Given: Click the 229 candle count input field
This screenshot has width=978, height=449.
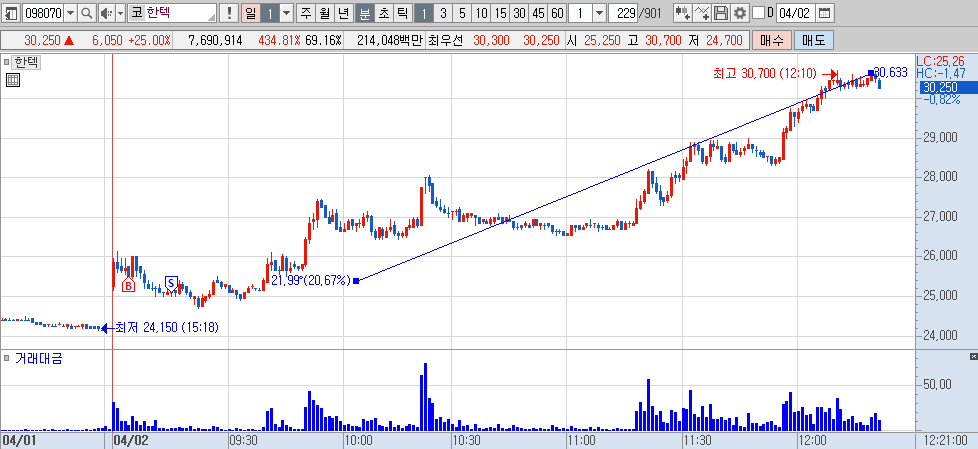Looking at the screenshot, I should (x=627, y=12).
